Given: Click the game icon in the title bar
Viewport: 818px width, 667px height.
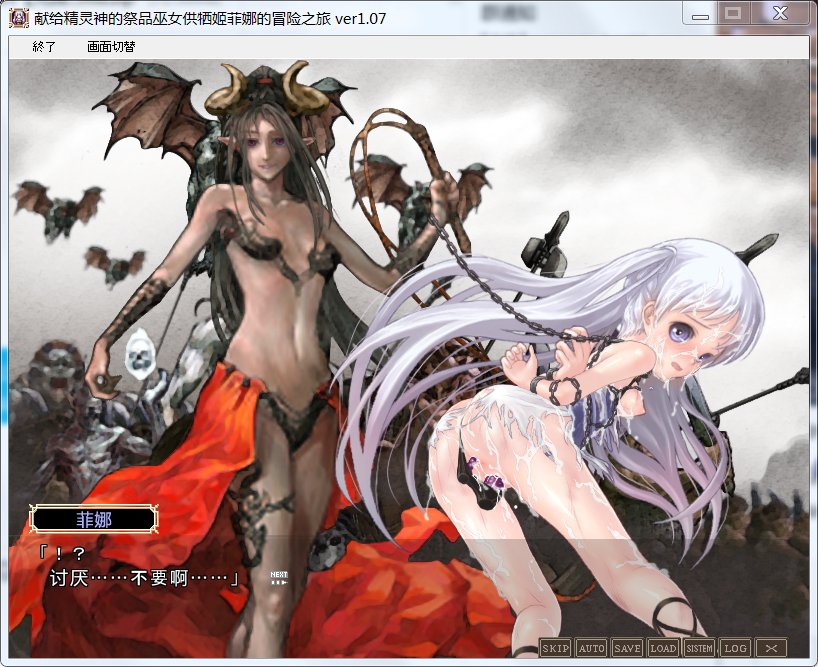Looking at the screenshot, I should [18, 18].
